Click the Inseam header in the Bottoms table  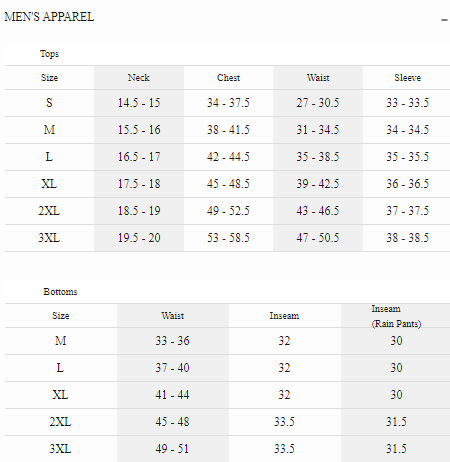(x=284, y=316)
